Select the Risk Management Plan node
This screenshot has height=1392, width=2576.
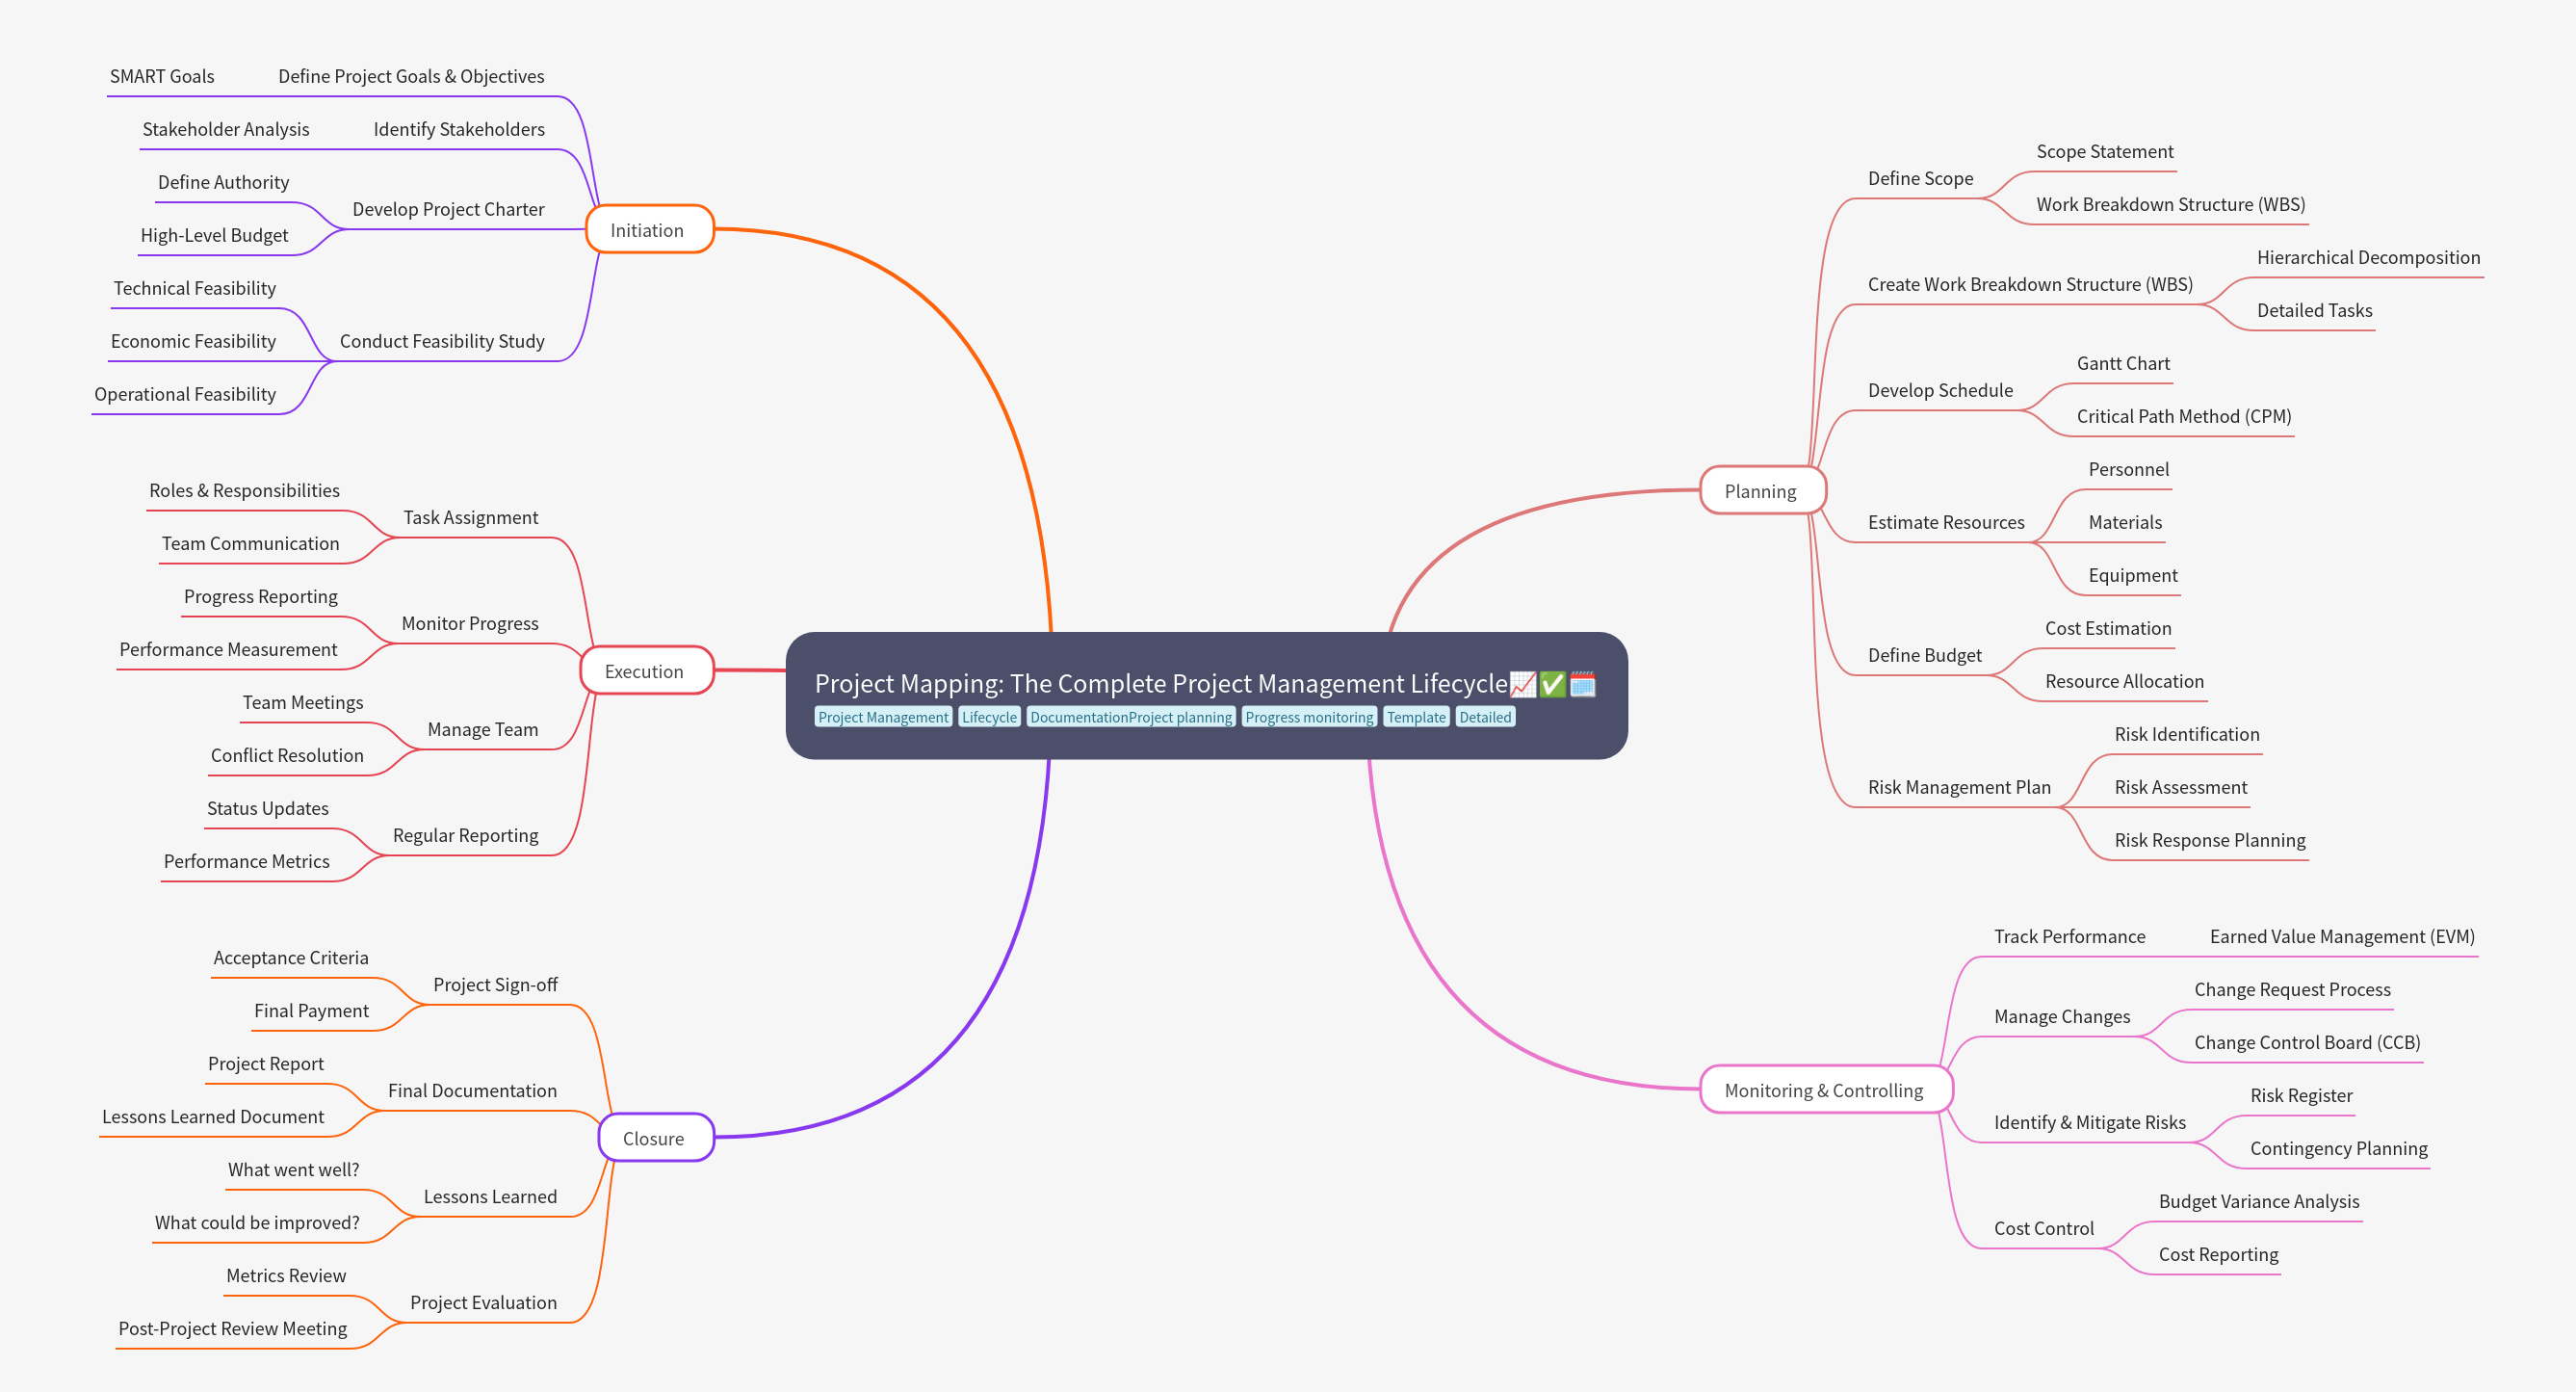coord(1958,787)
